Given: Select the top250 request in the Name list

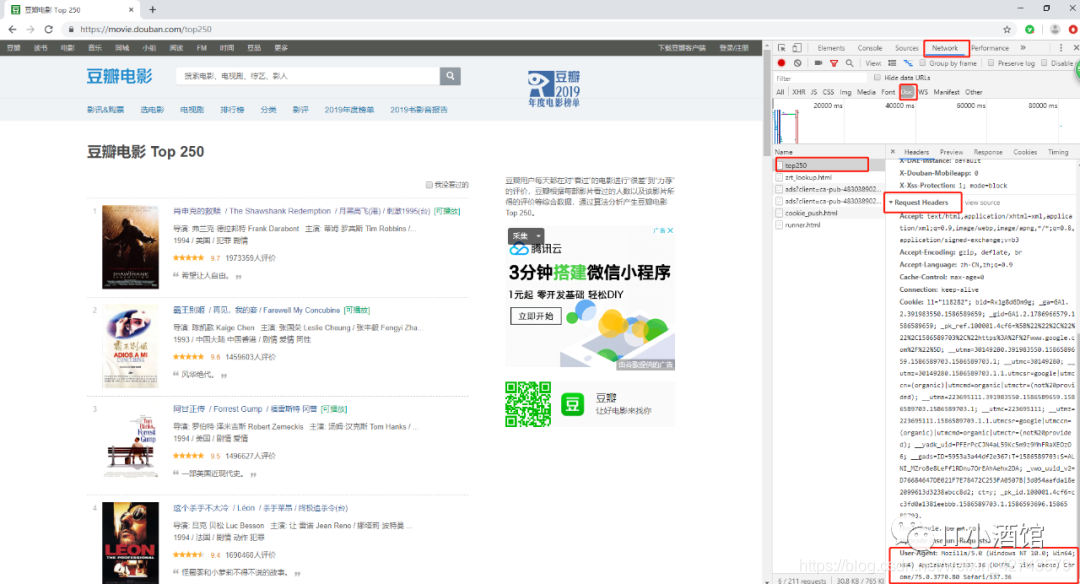Looking at the screenshot, I should pyautogui.click(x=822, y=165).
